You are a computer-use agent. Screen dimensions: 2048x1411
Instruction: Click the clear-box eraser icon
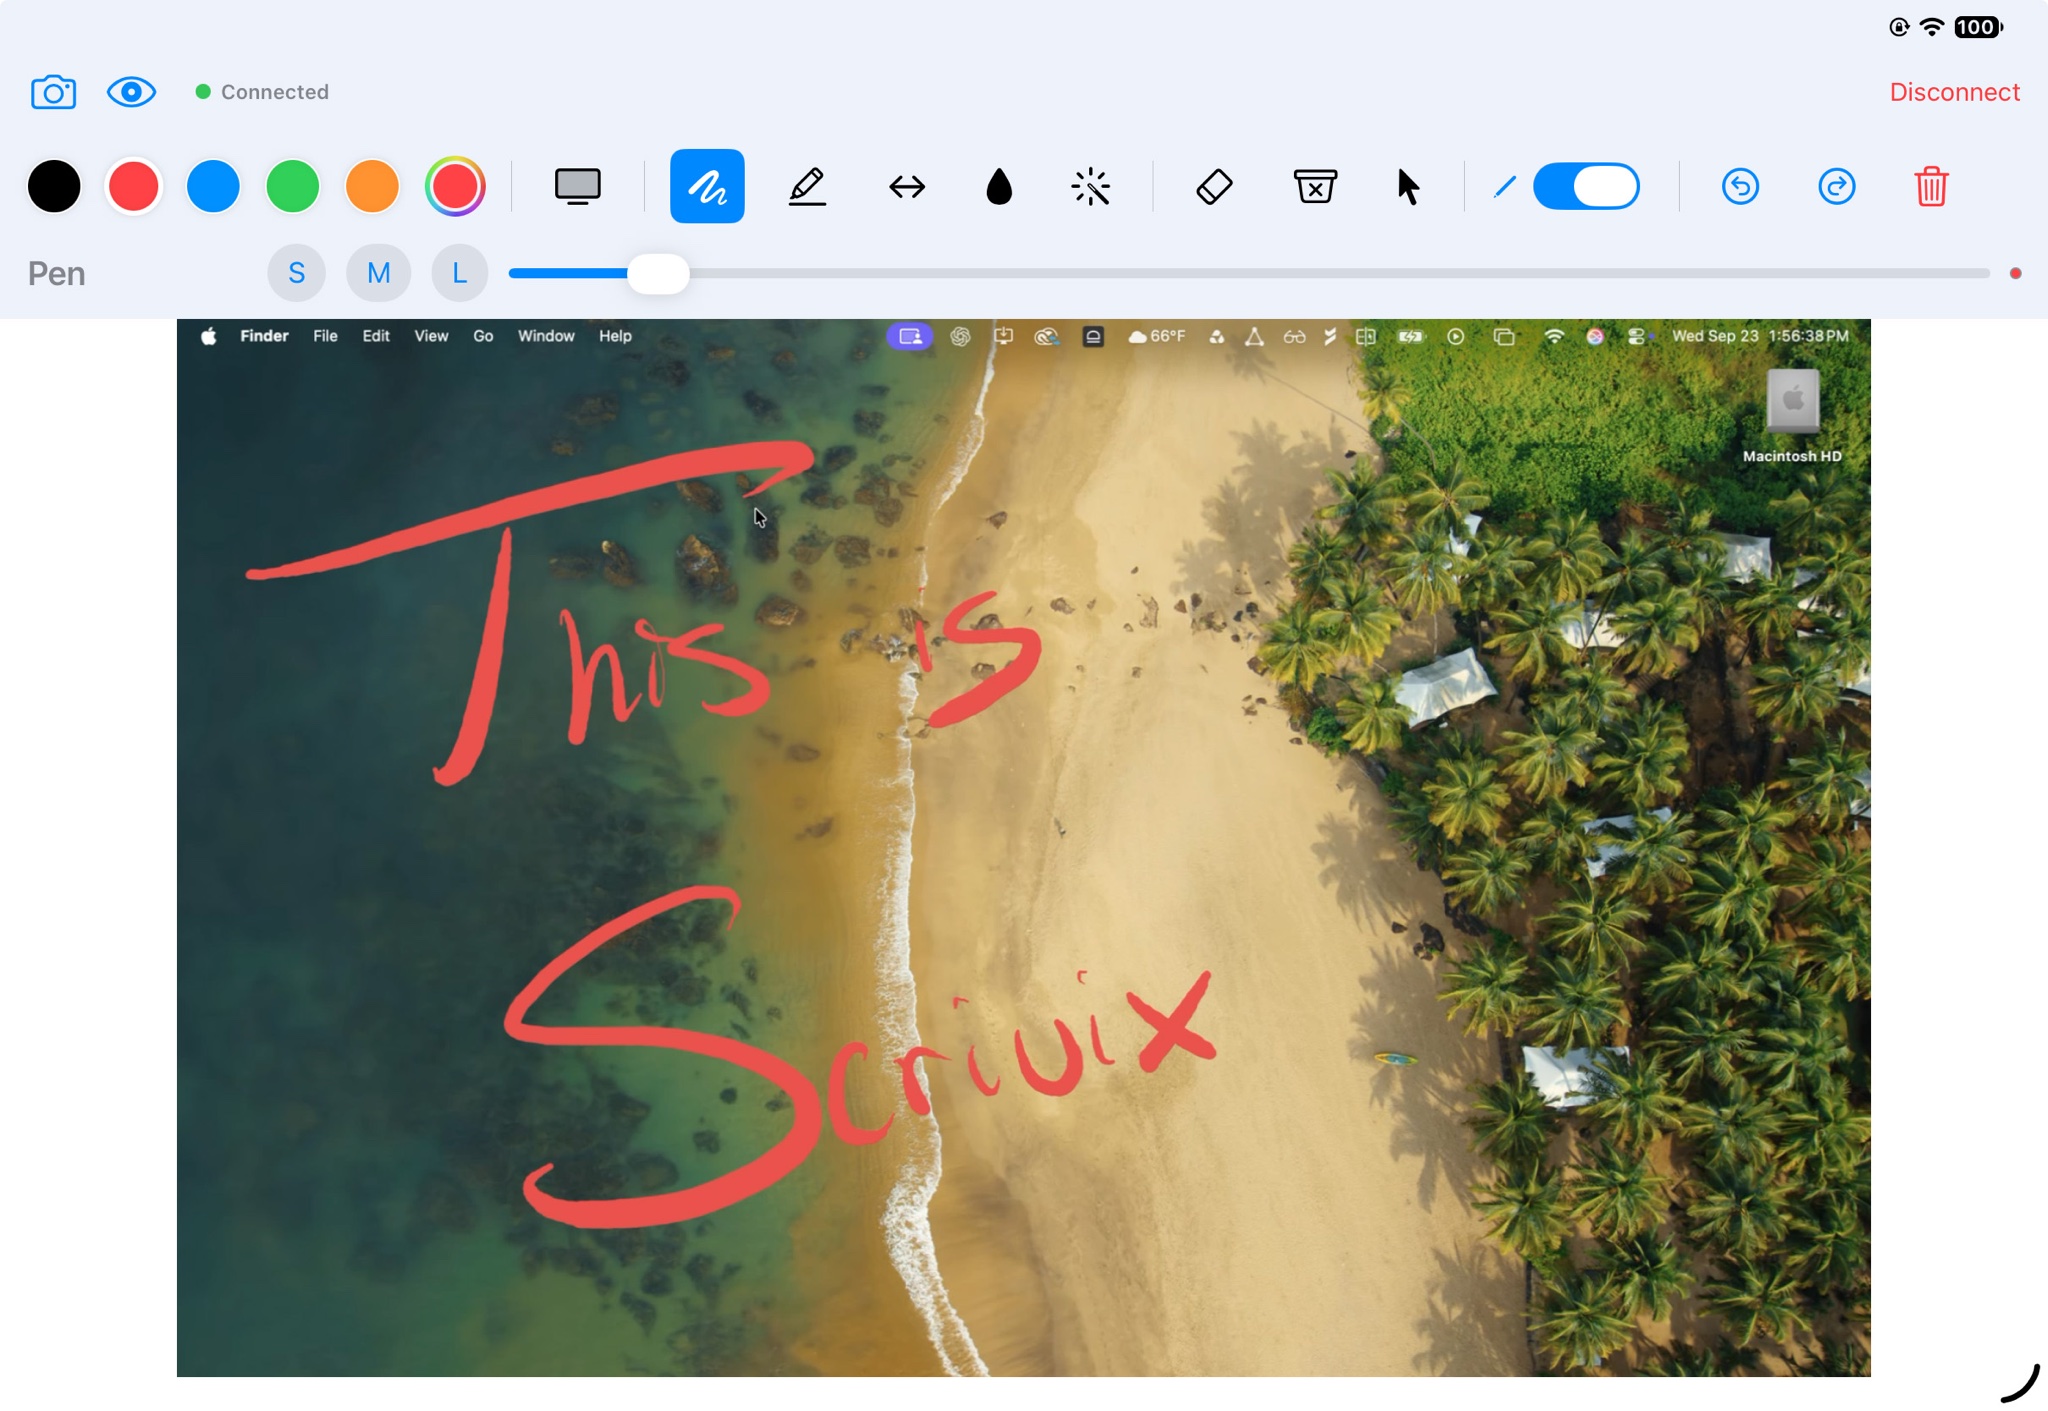click(1315, 186)
